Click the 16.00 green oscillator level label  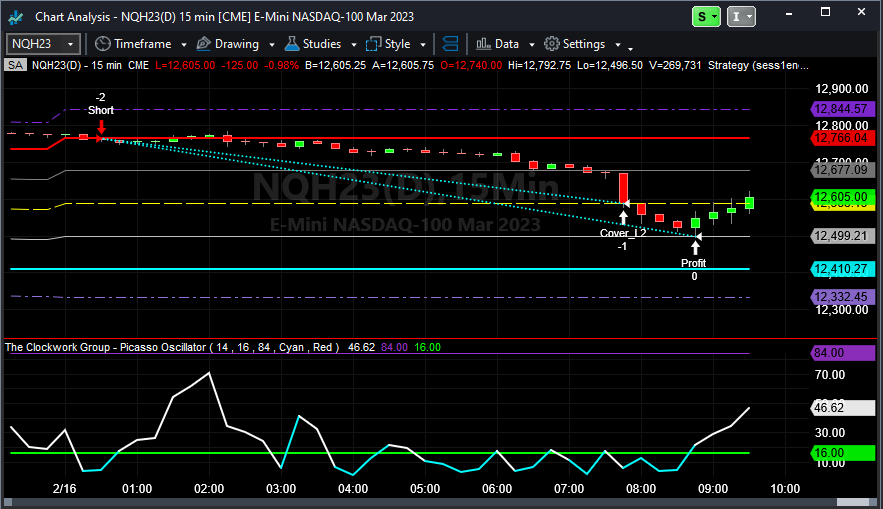[x=842, y=453]
